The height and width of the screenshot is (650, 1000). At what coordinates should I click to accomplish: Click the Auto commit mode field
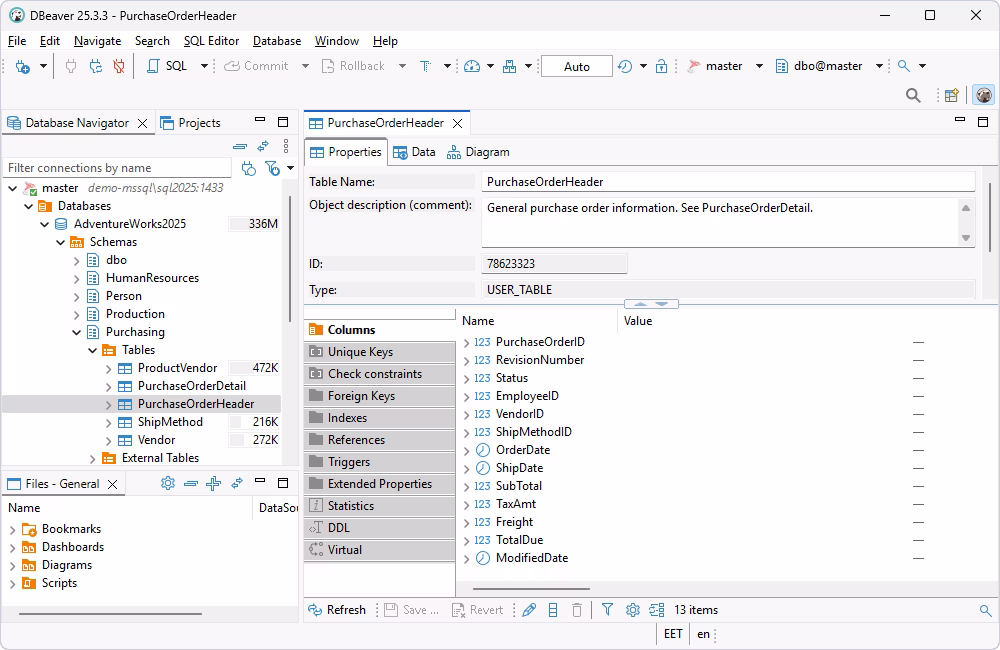[x=577, y=66]
